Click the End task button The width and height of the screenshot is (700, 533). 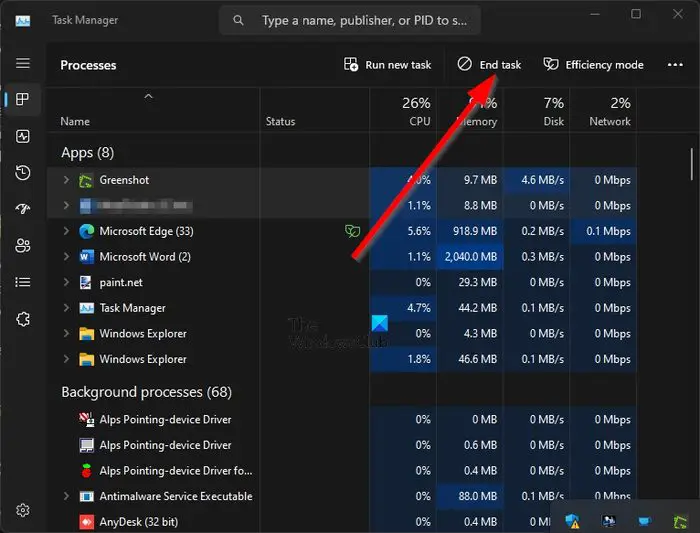[x=489, y=65]
